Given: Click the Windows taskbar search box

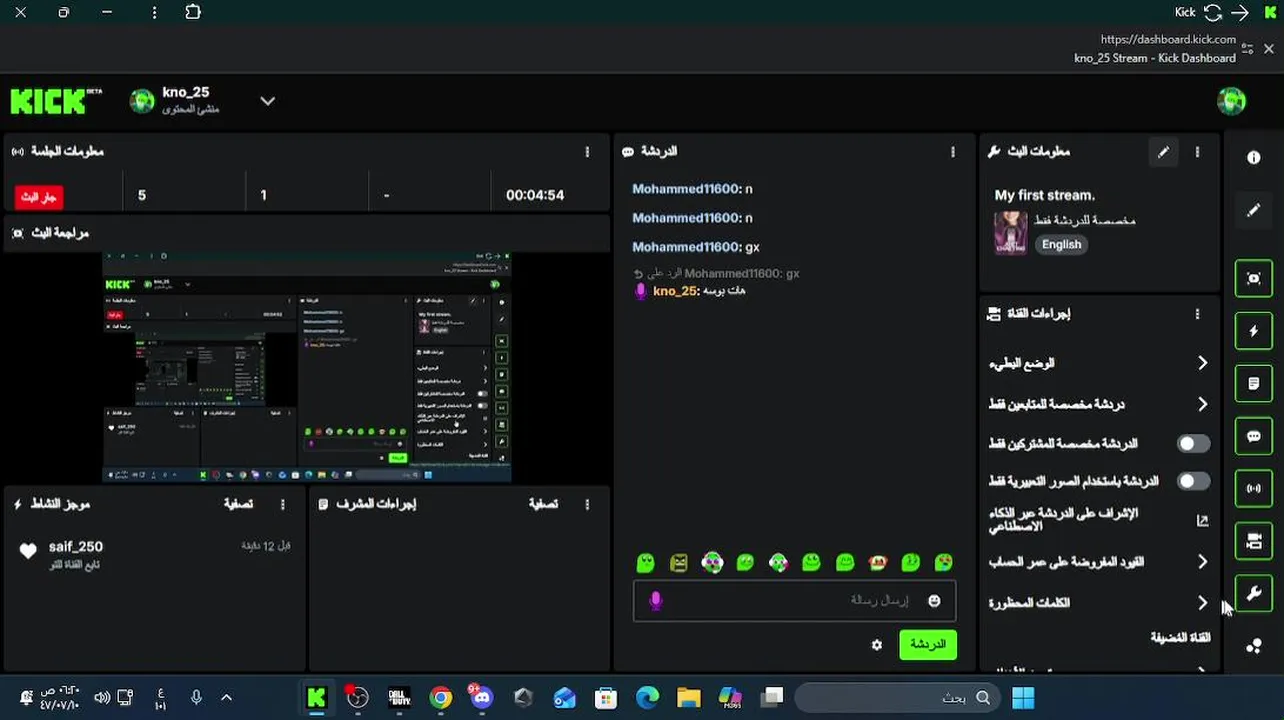Looking at the screenshot, I should click(x=897, y=697).
